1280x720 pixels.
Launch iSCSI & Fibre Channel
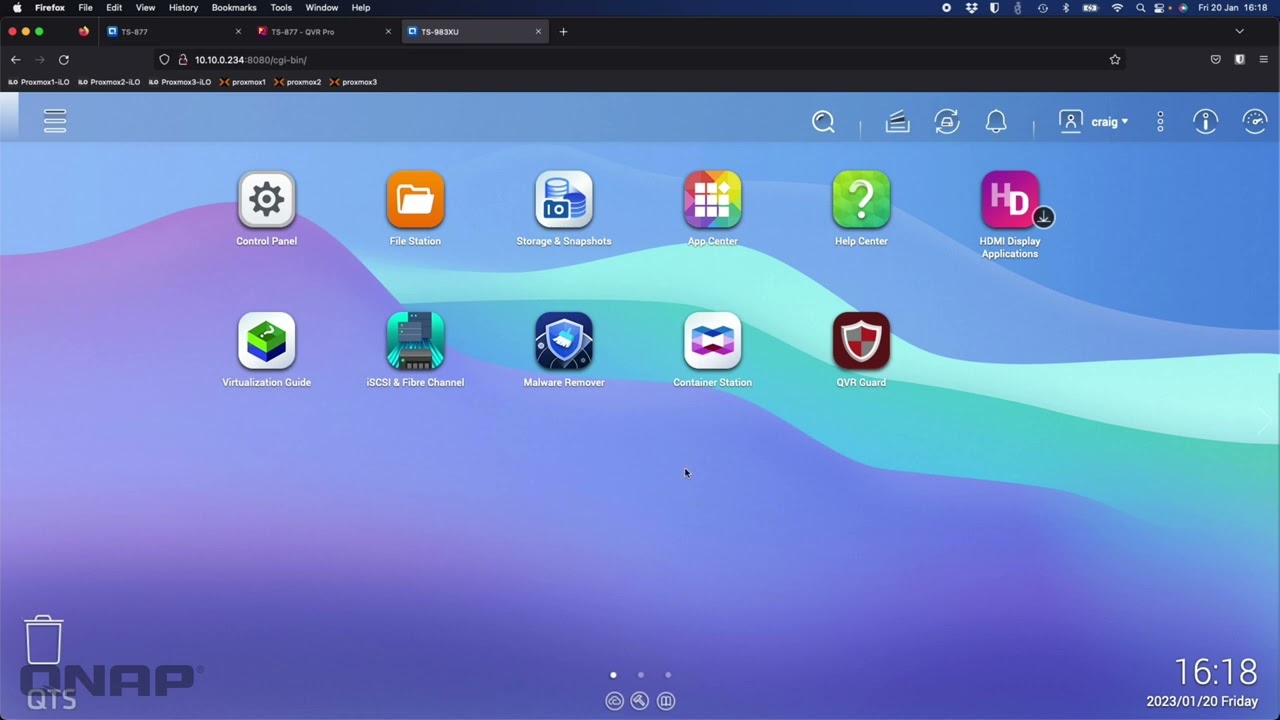point(415,341)
